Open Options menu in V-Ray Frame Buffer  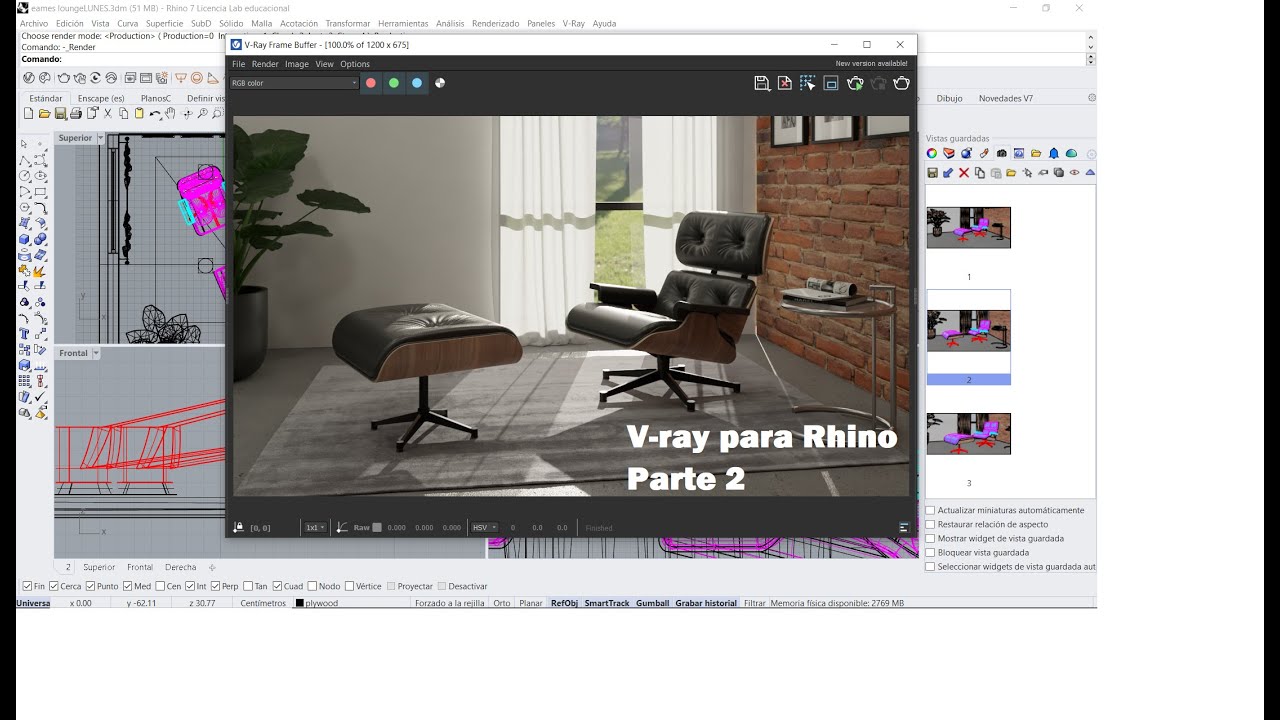tap(355, 64)
